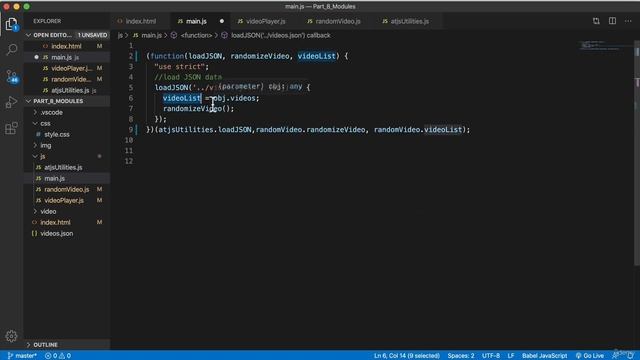The width and height of the screenshot is (640, 360).
Task: Open the Explorer view in activity bar
Action: (11, 24)
